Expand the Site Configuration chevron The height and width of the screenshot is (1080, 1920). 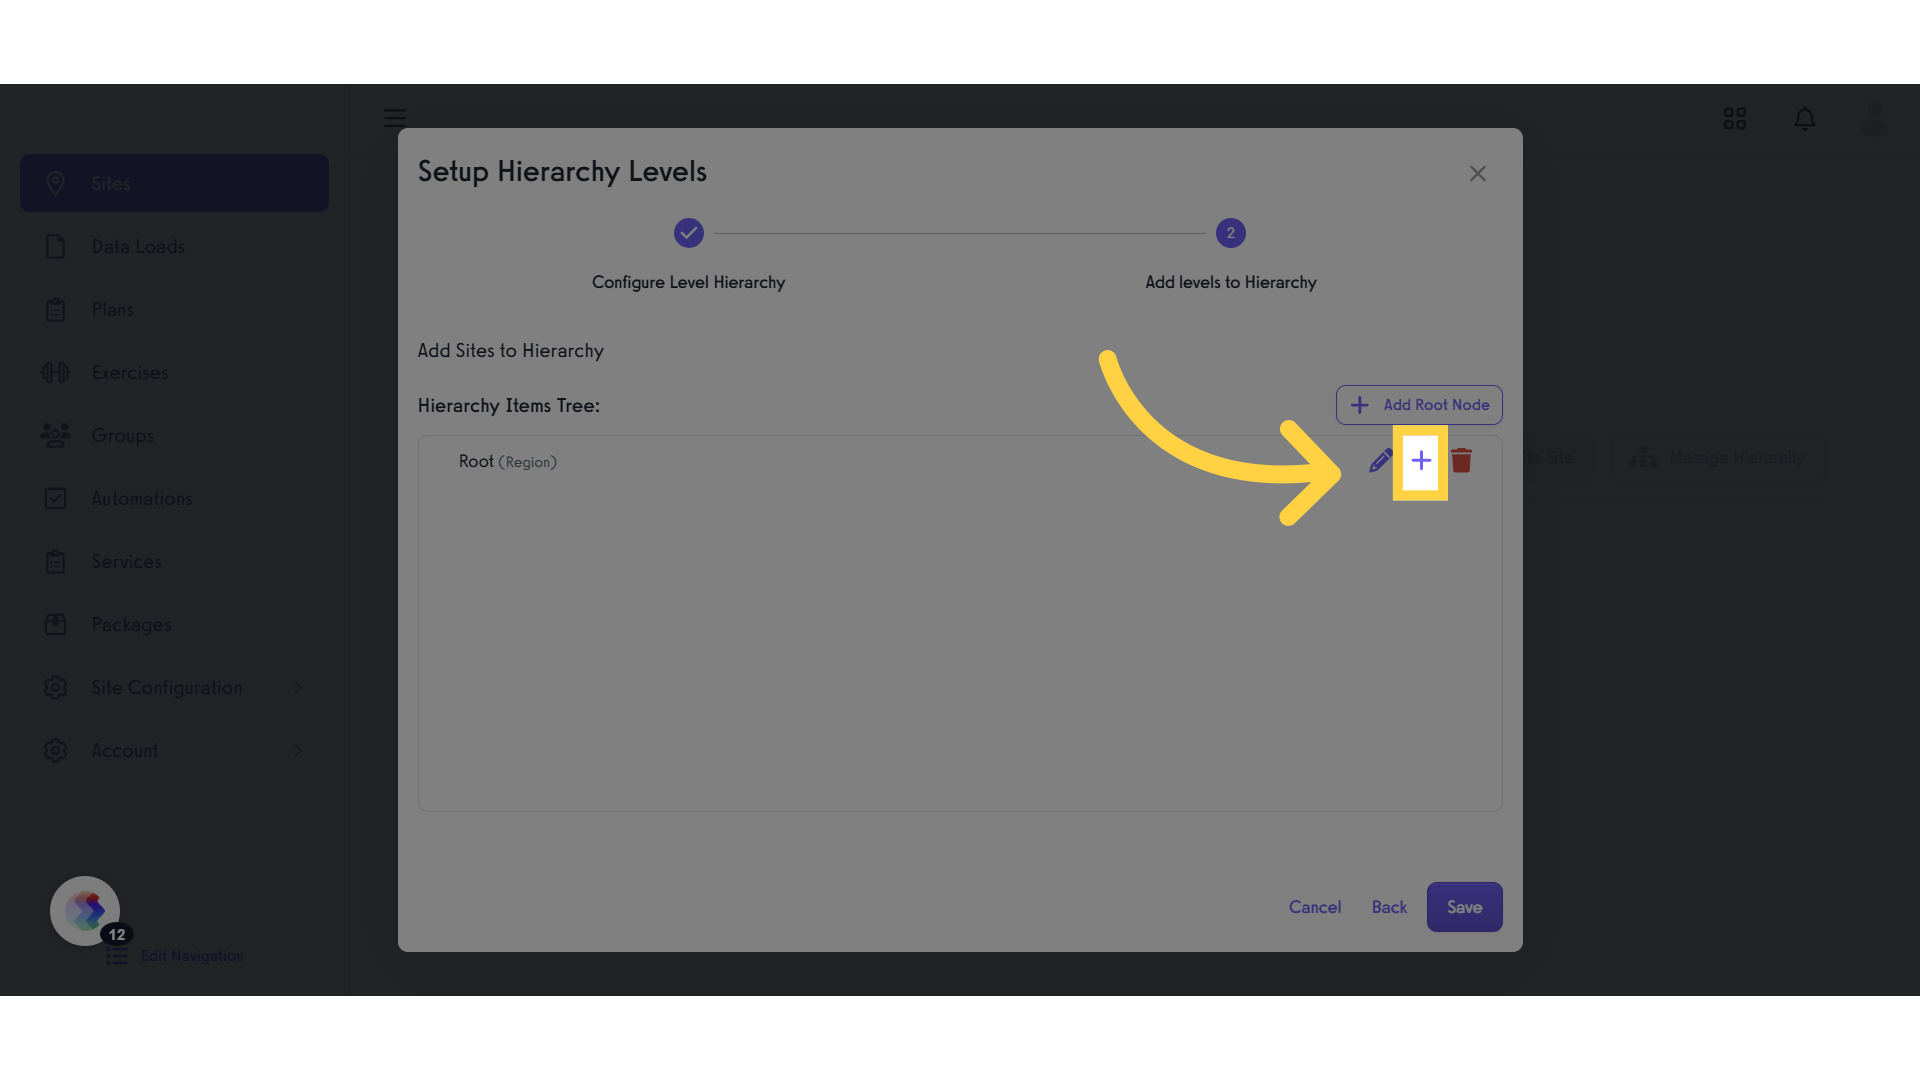[298, 687]
